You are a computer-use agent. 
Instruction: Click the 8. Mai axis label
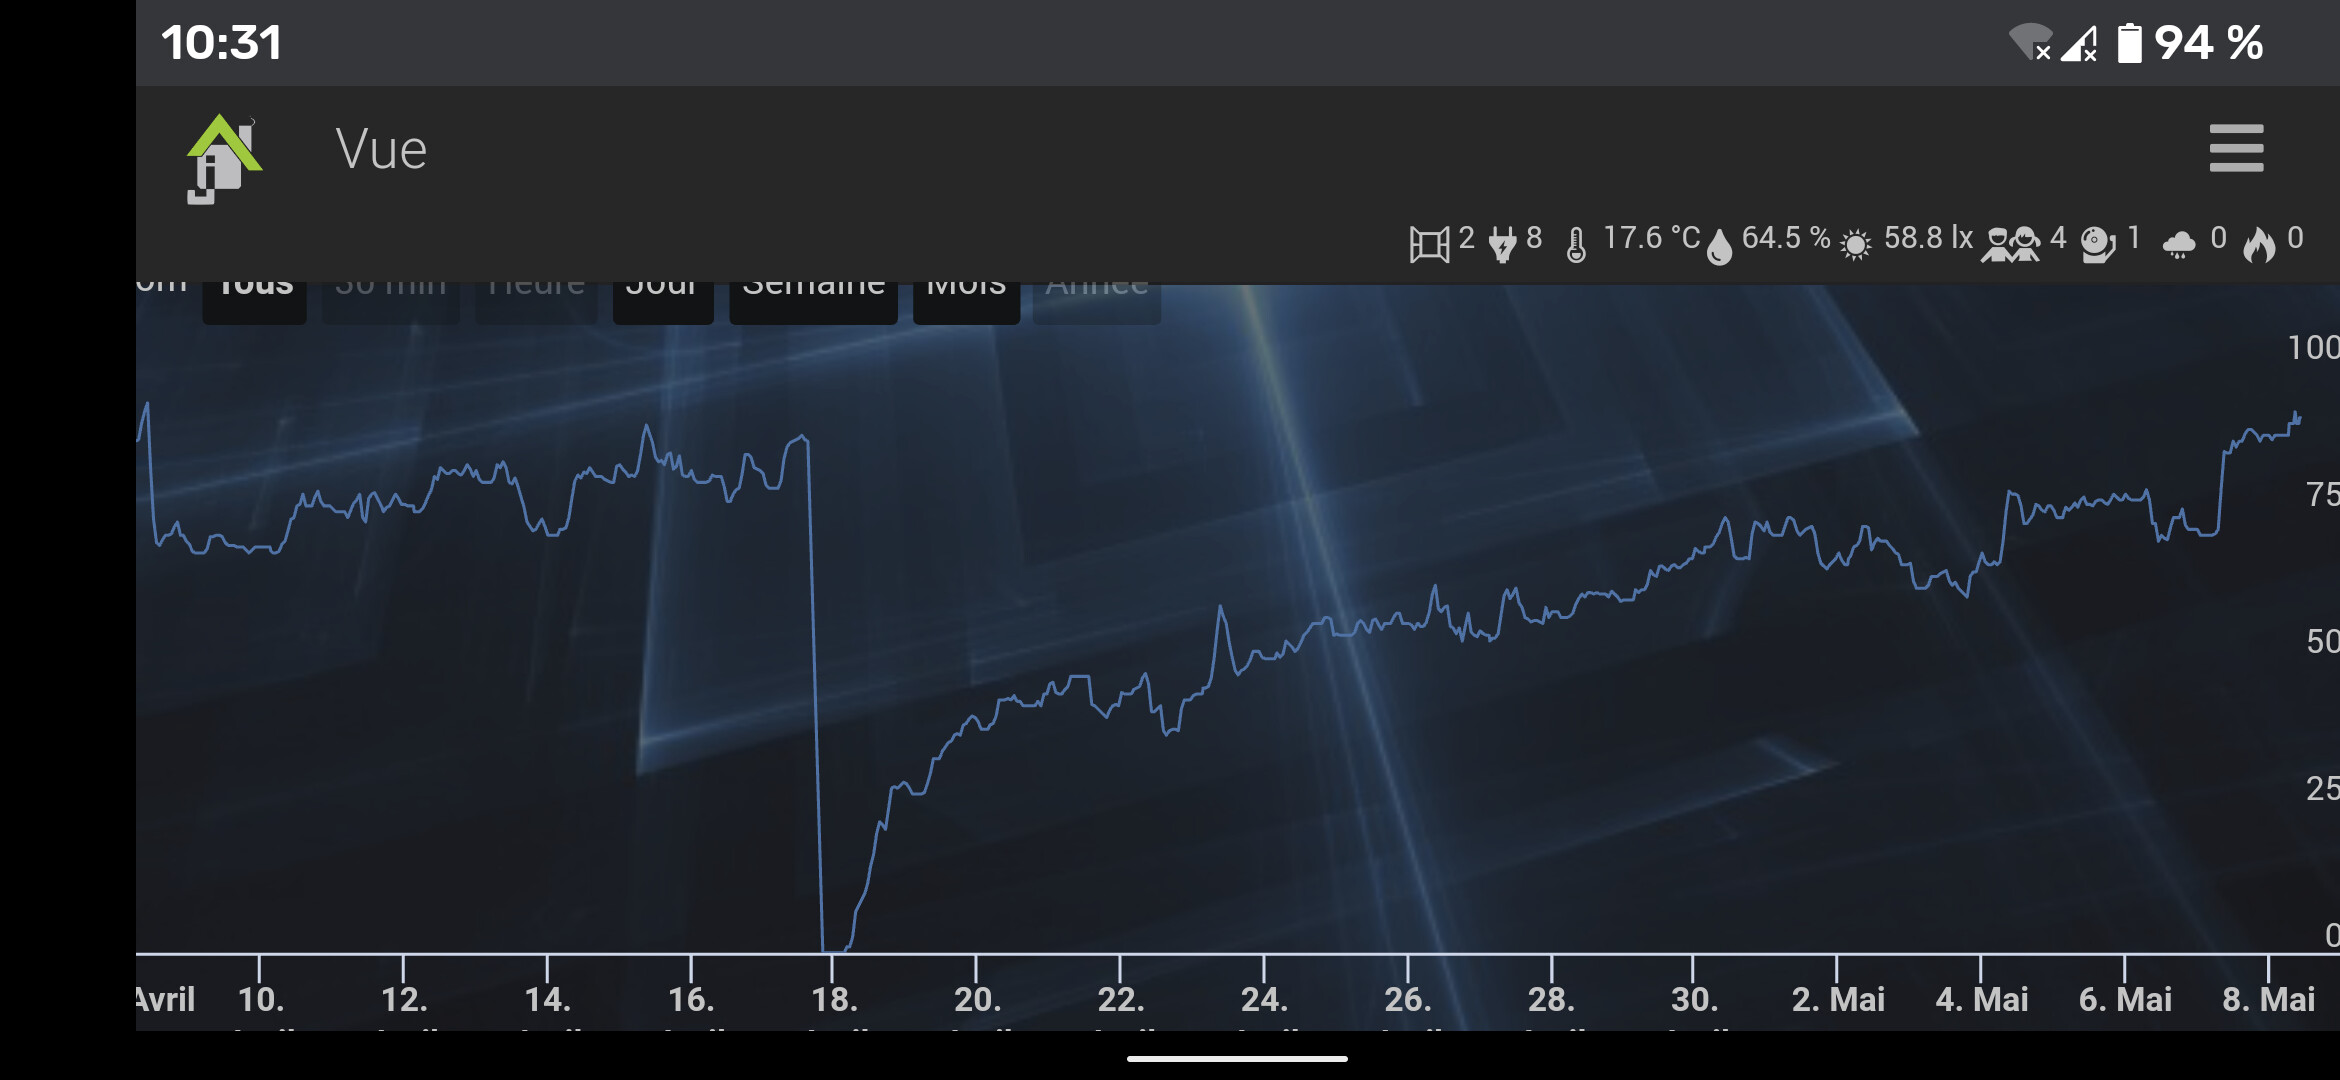coord(2268,999)
